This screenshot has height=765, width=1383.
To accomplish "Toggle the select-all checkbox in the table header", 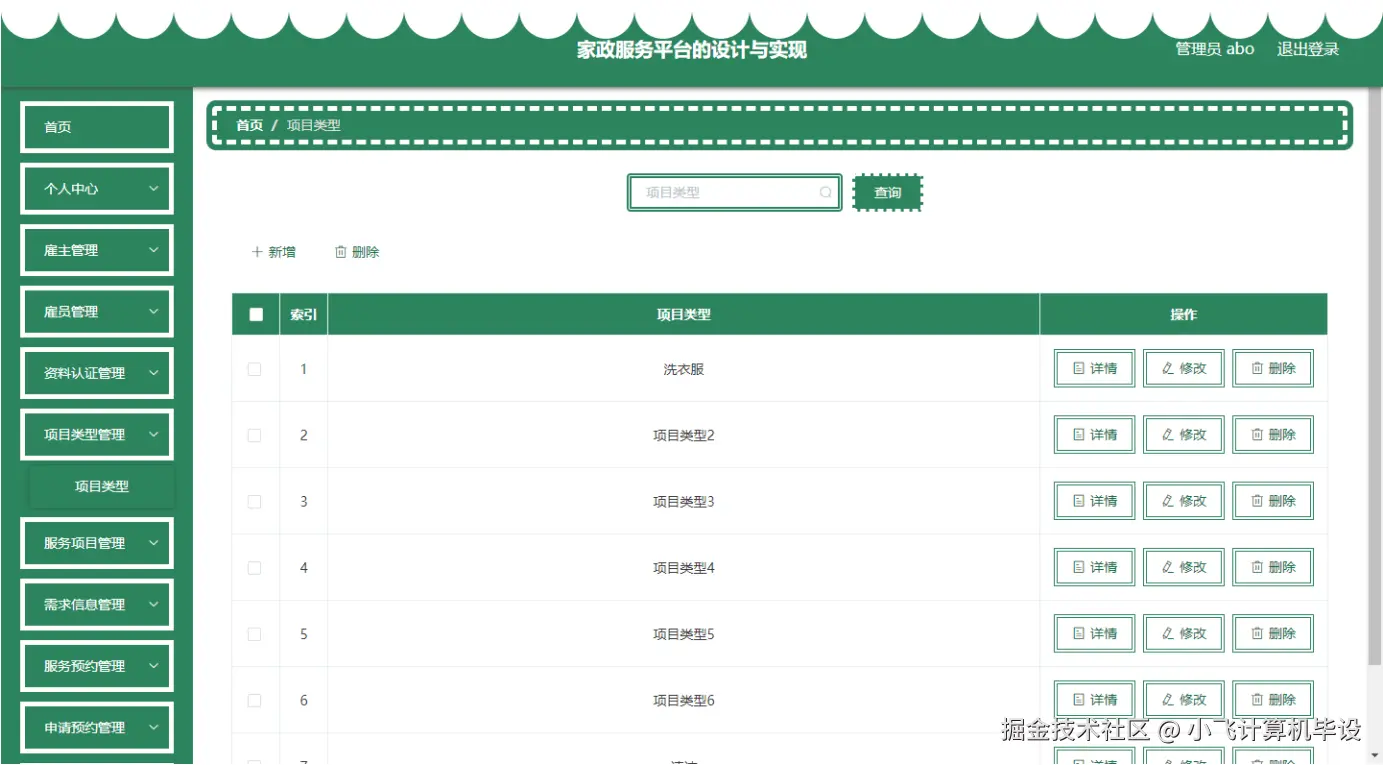I will click(255, 313).
